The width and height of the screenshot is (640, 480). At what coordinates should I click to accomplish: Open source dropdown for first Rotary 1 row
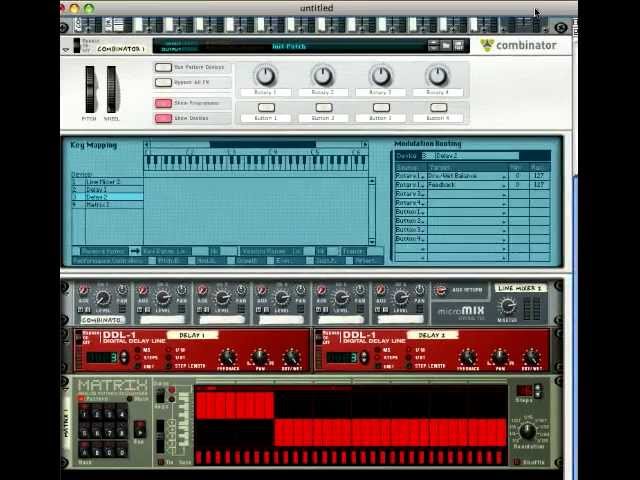pos(410,176)
